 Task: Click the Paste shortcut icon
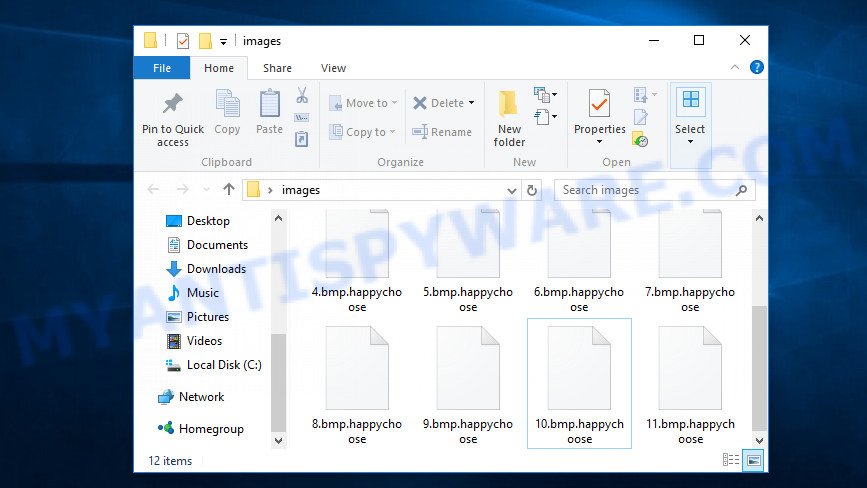pyautogui.click(x=301, y=139)
